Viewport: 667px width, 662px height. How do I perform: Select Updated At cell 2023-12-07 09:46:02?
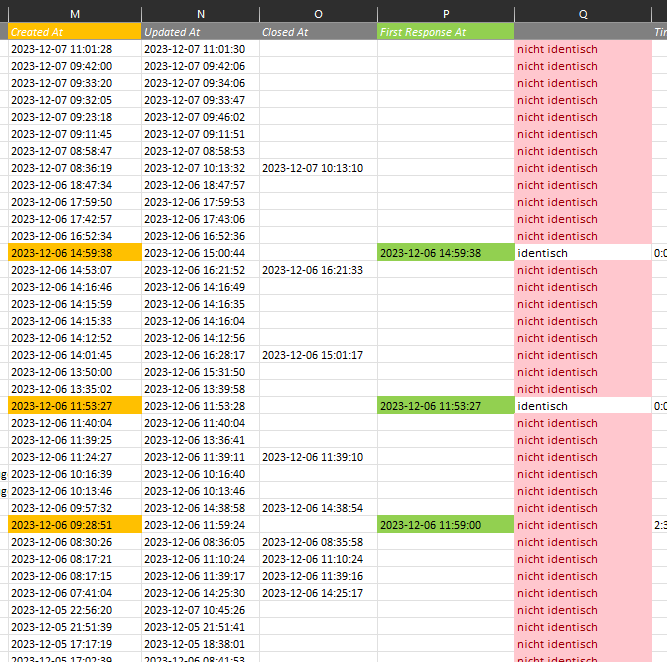coord(200,117)
